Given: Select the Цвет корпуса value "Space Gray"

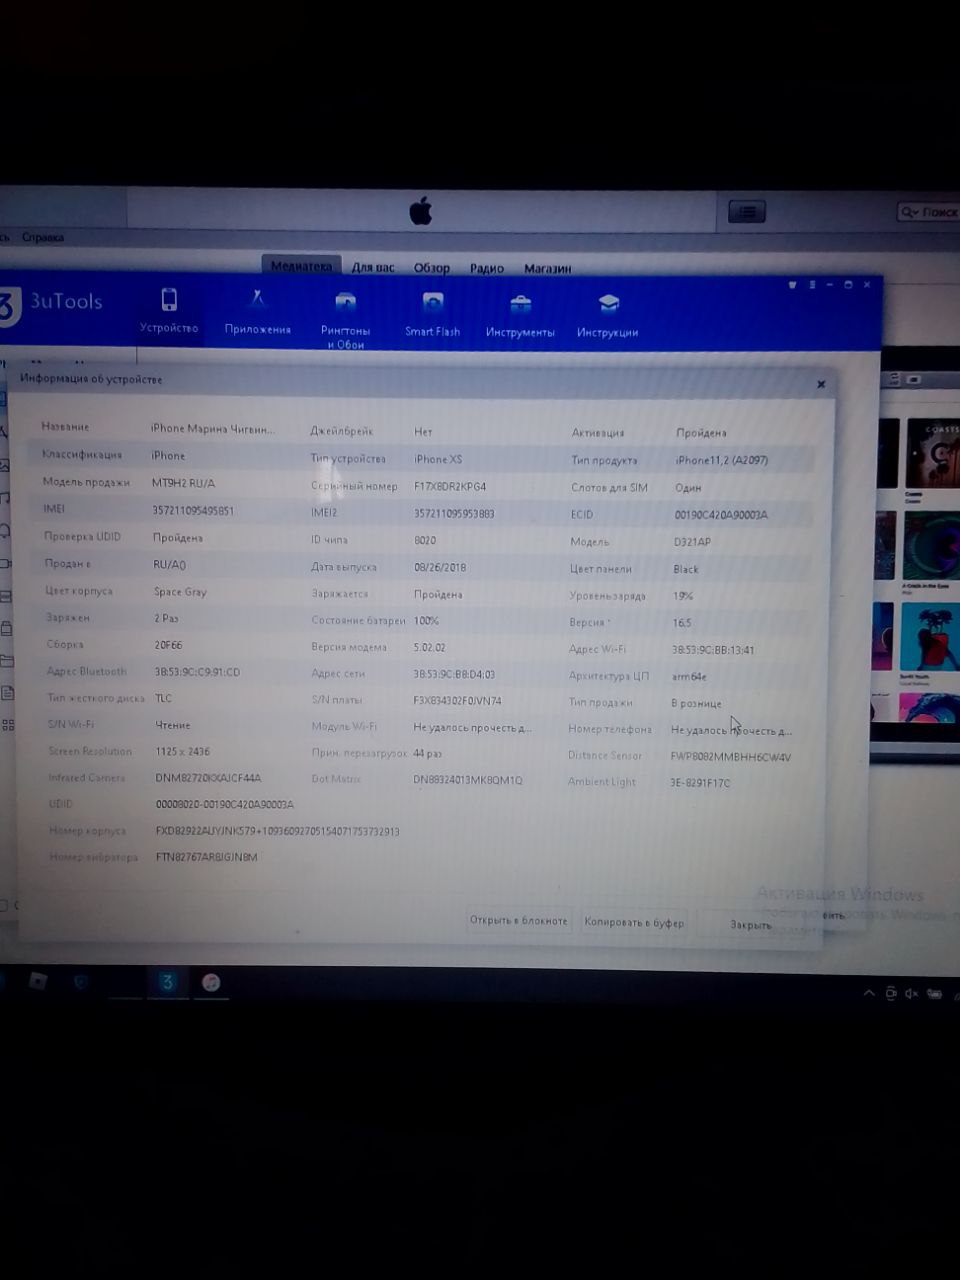Looking at the screenshot, I should pyautogui.click(x=180, y=591).
